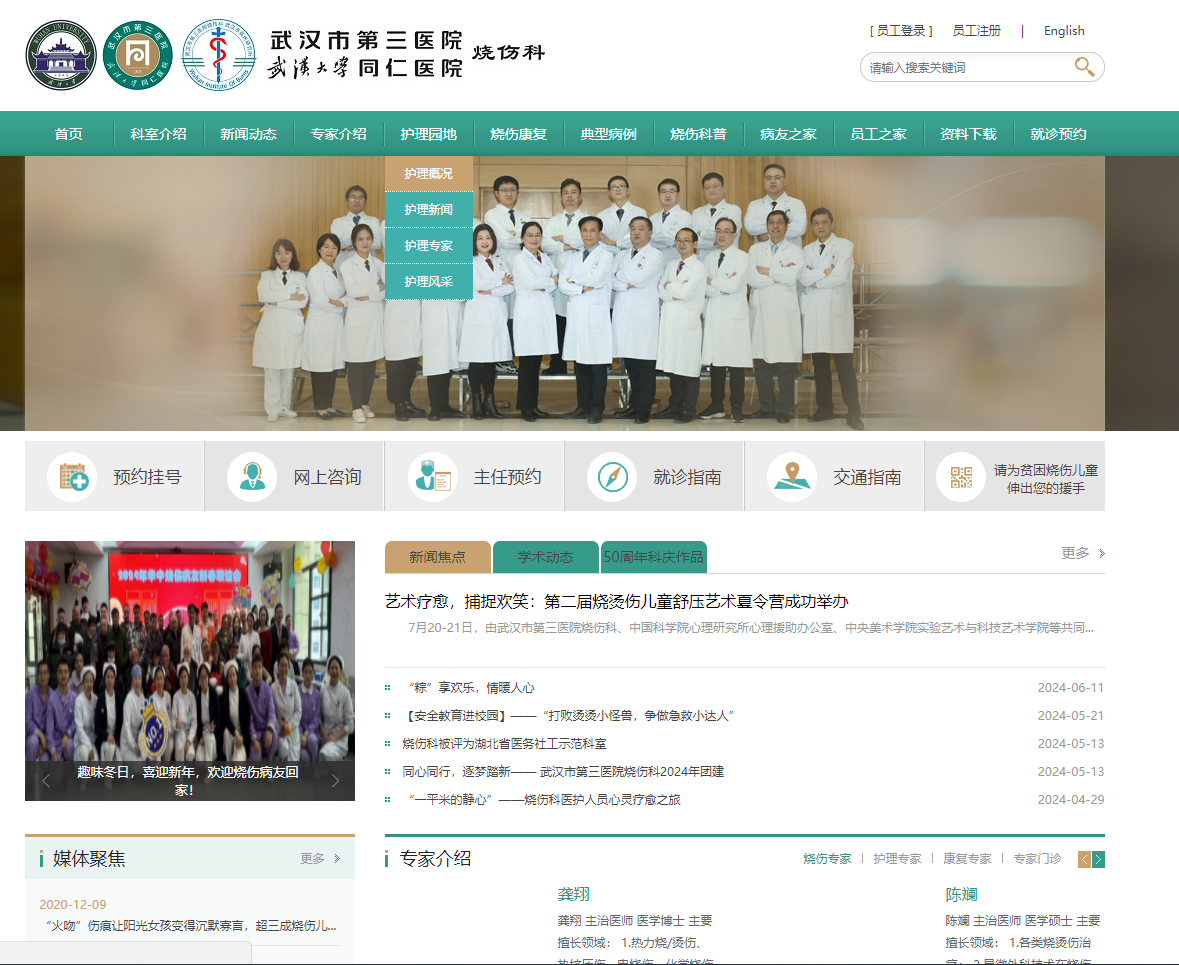Open 烧伤康复 in the navigation bar
Screen dimensions: 1179x965
click(x=519, y=134)
